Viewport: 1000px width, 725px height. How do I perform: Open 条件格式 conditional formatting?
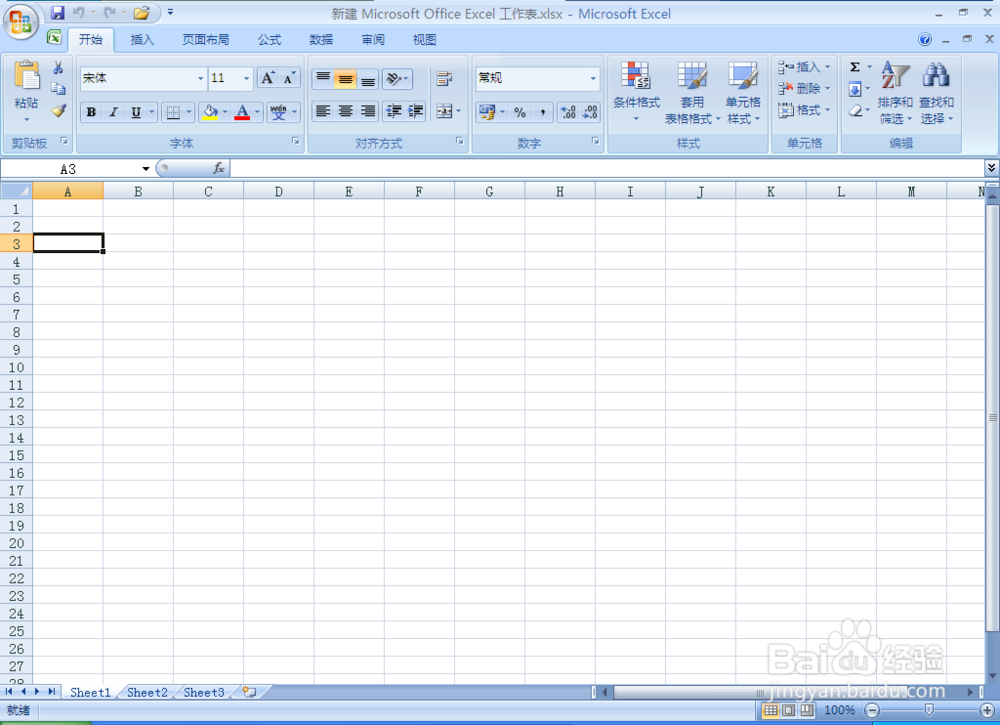tap(636, 92)
